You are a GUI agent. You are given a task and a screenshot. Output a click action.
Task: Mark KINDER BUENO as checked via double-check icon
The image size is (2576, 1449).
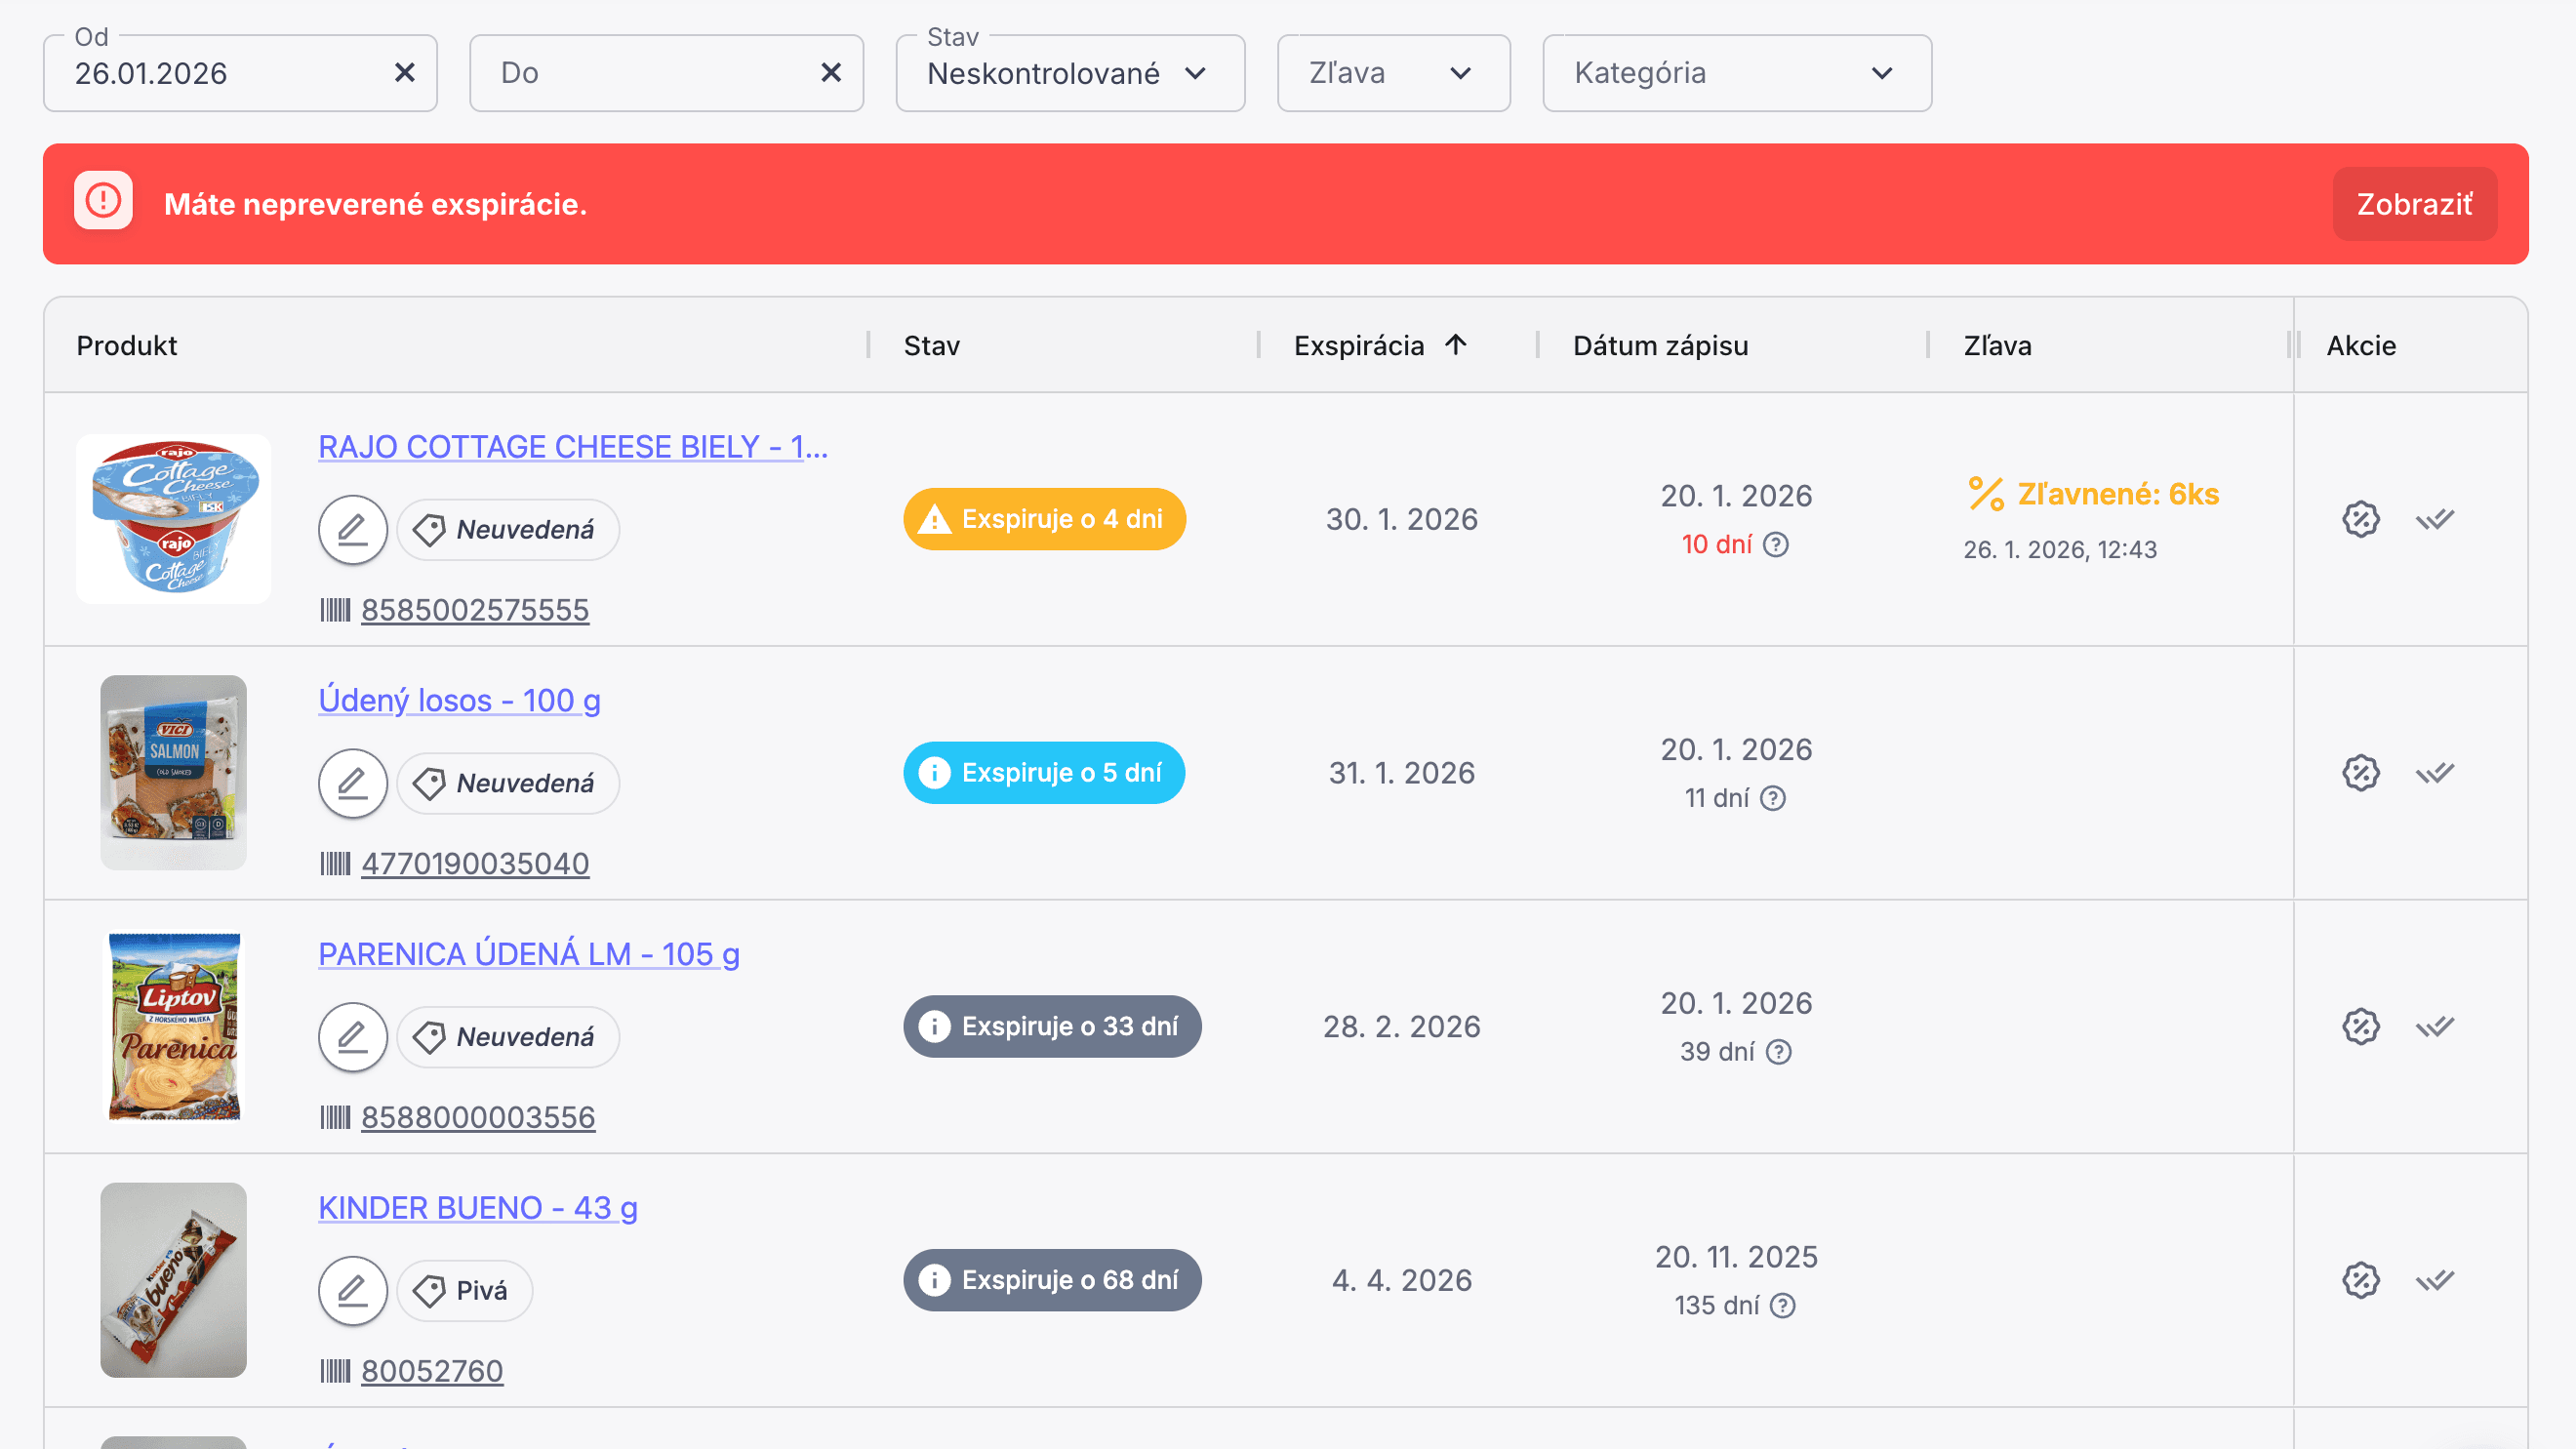click(x=2435, y=1280)
